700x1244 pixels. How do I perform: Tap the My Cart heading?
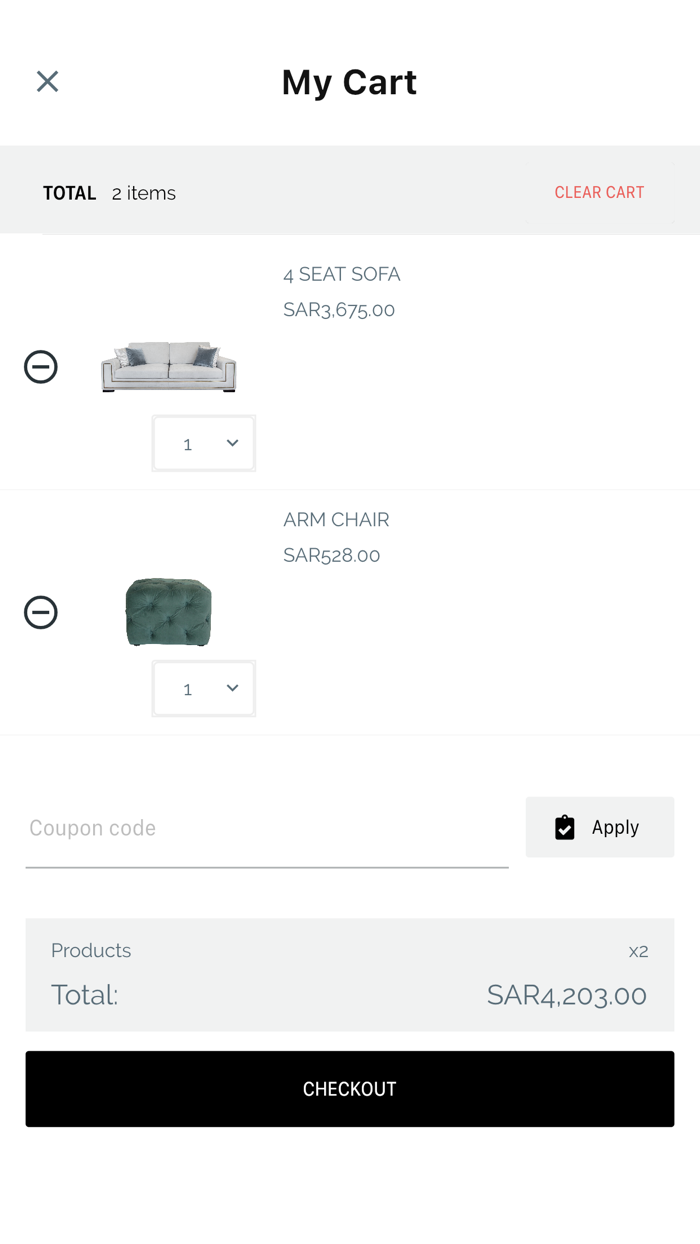point(349,82)
